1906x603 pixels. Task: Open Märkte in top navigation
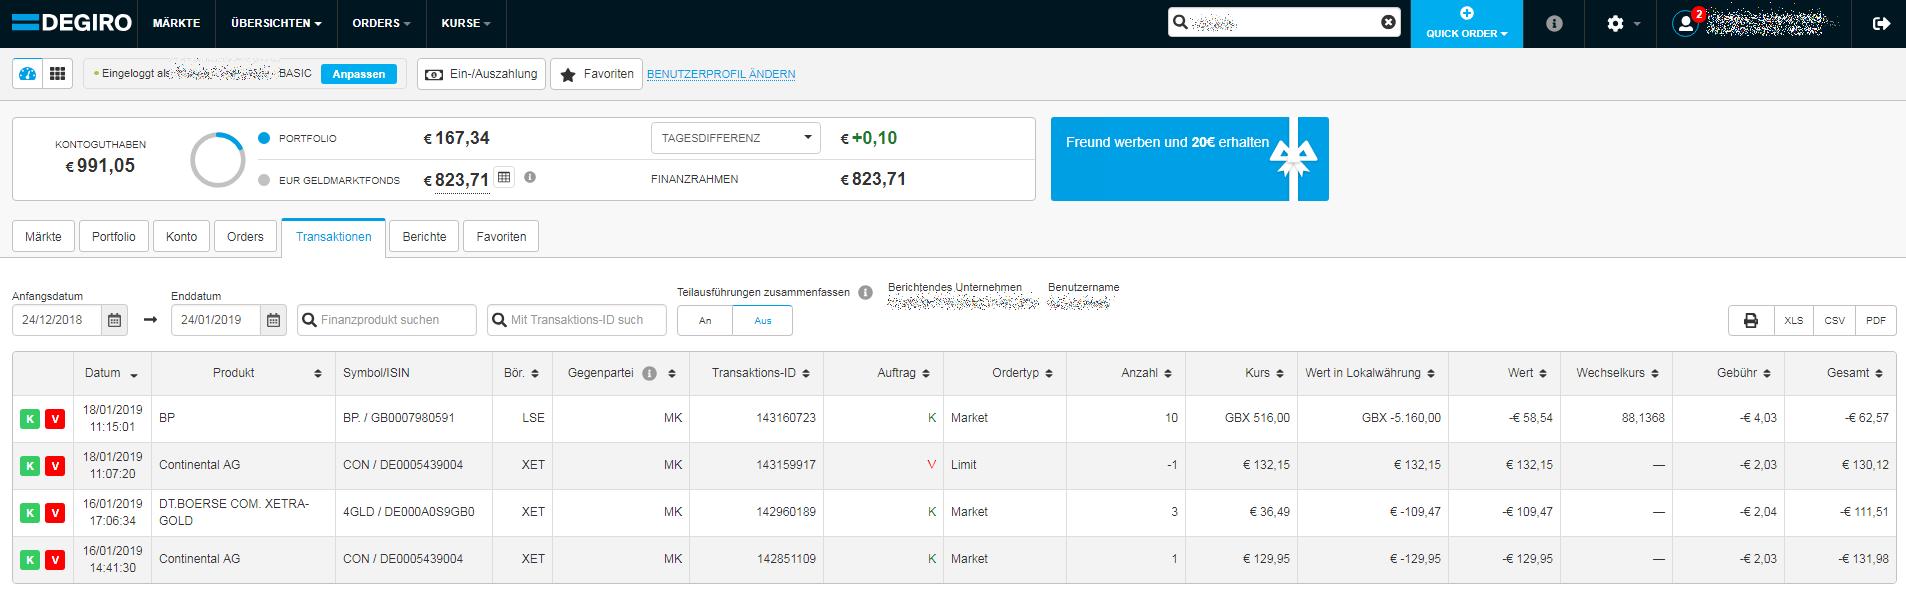tap(176, 23)
